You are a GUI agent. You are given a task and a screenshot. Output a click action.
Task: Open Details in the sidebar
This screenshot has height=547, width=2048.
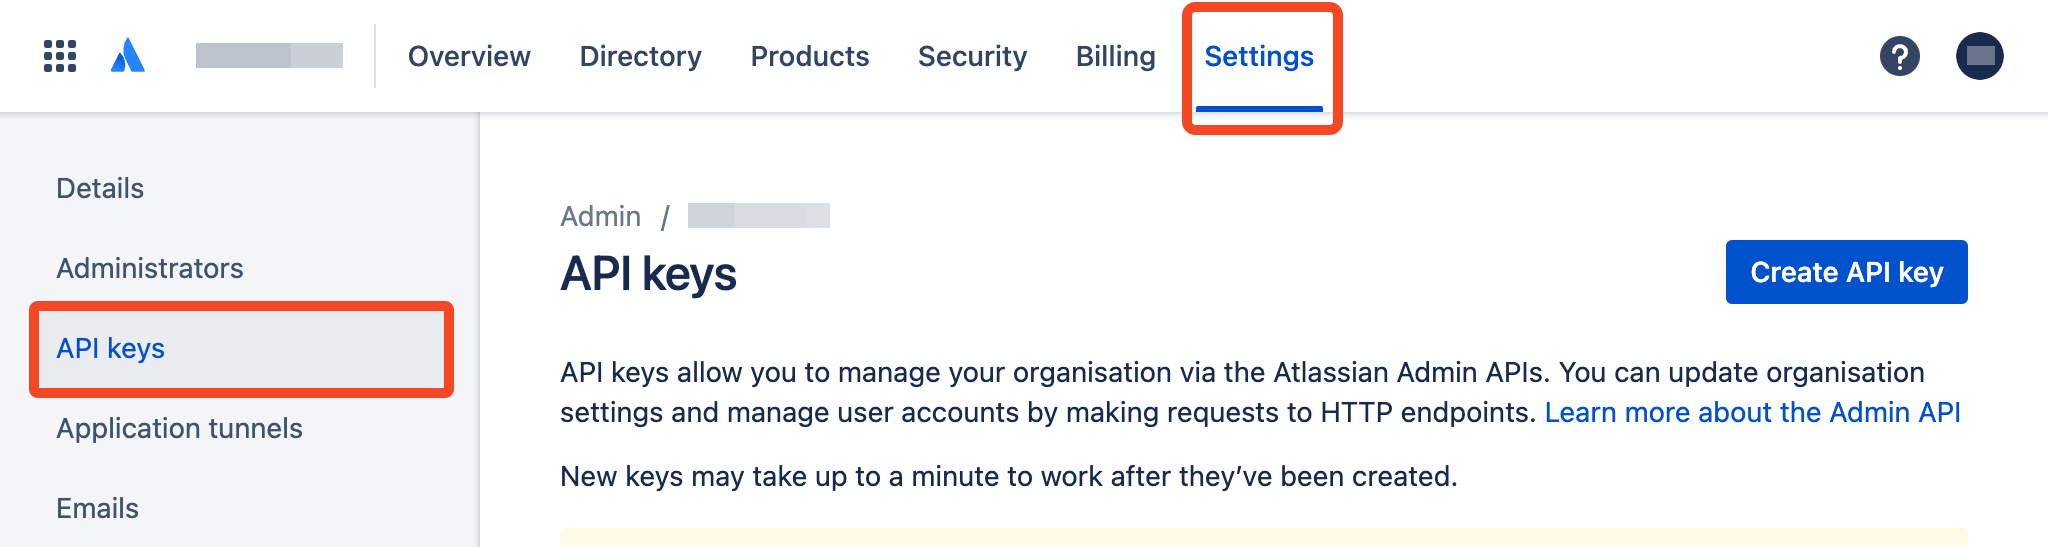pos(100,188)
